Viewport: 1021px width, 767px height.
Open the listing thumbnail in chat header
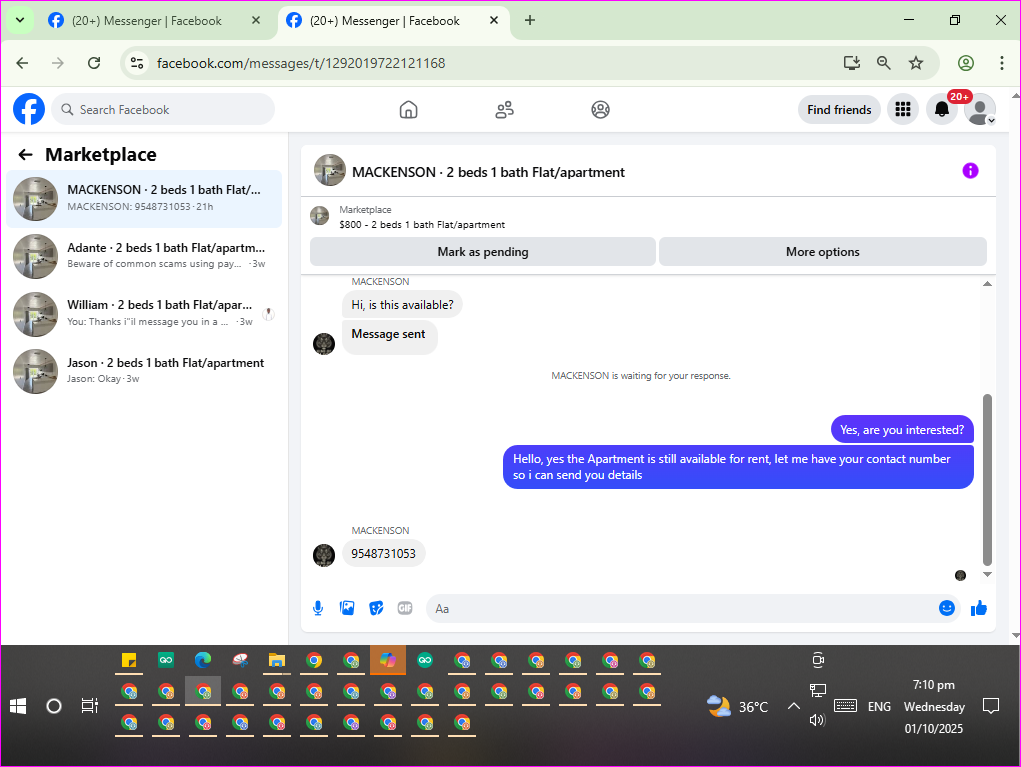coord(319,216)
